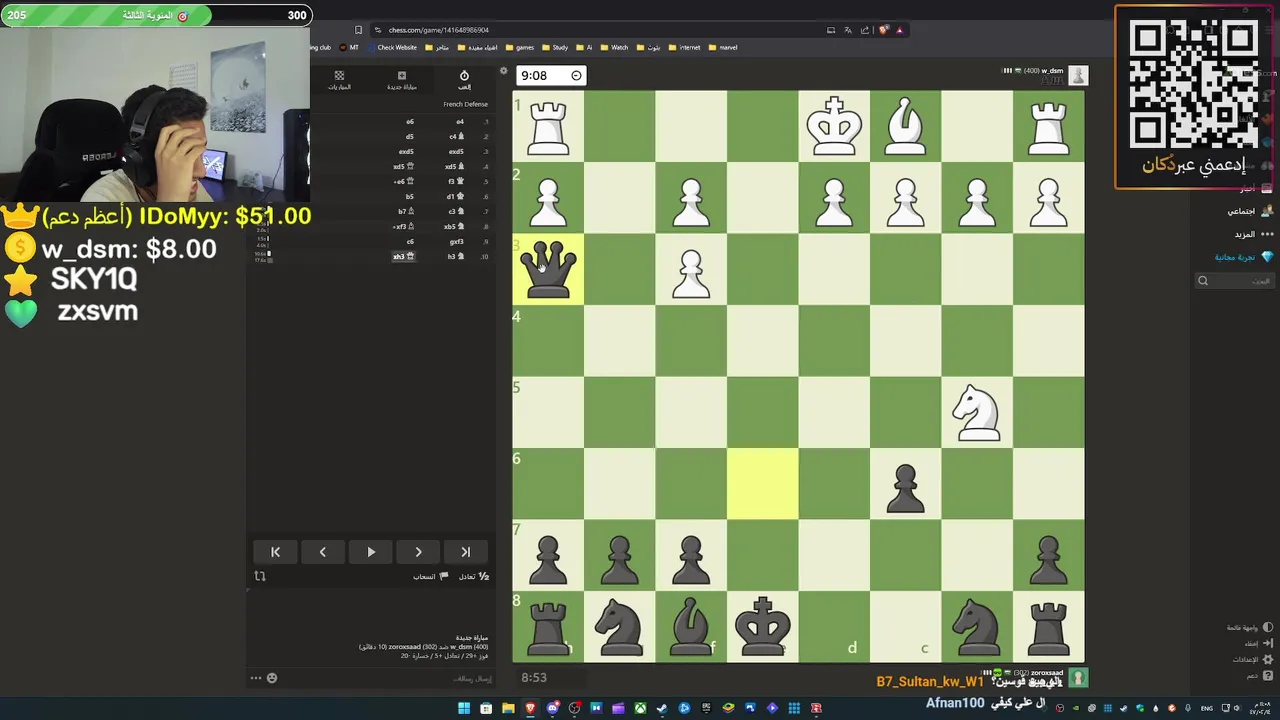Open the games bookmarks folder
The width and height of the screenshot is (1280, 720).
(x=520, y=47)
